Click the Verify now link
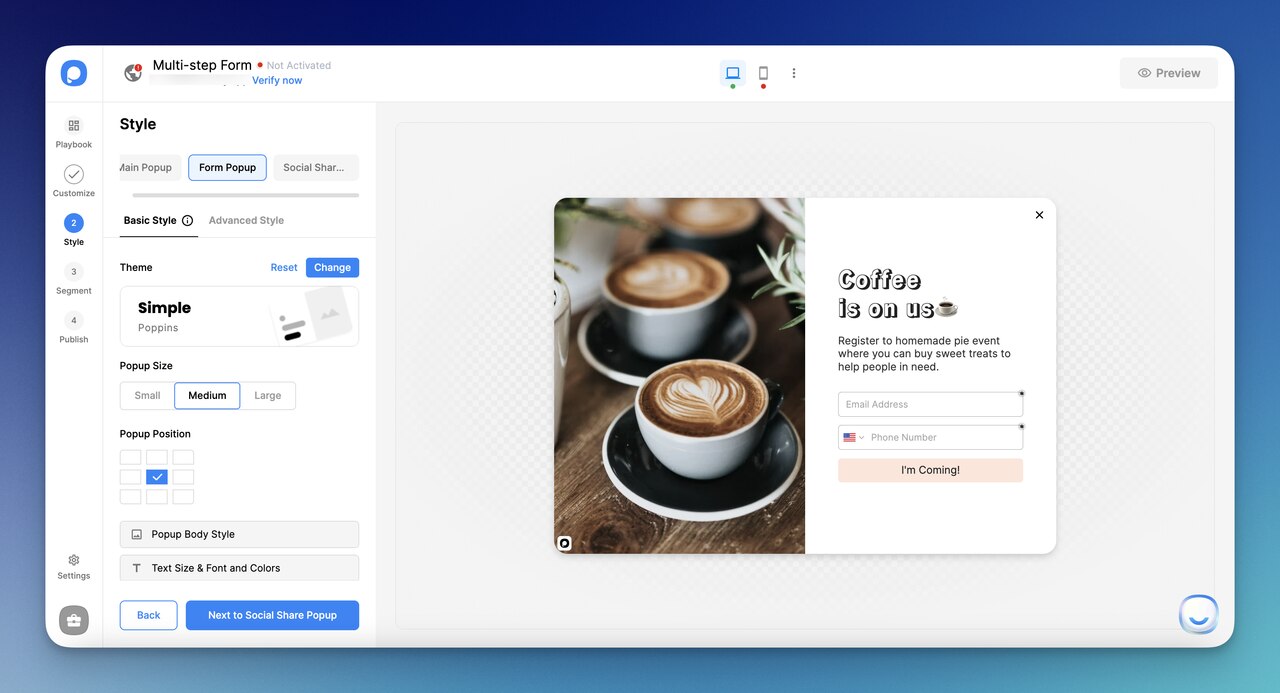This screenshot has height=693, width=1280. pos(277,81)
